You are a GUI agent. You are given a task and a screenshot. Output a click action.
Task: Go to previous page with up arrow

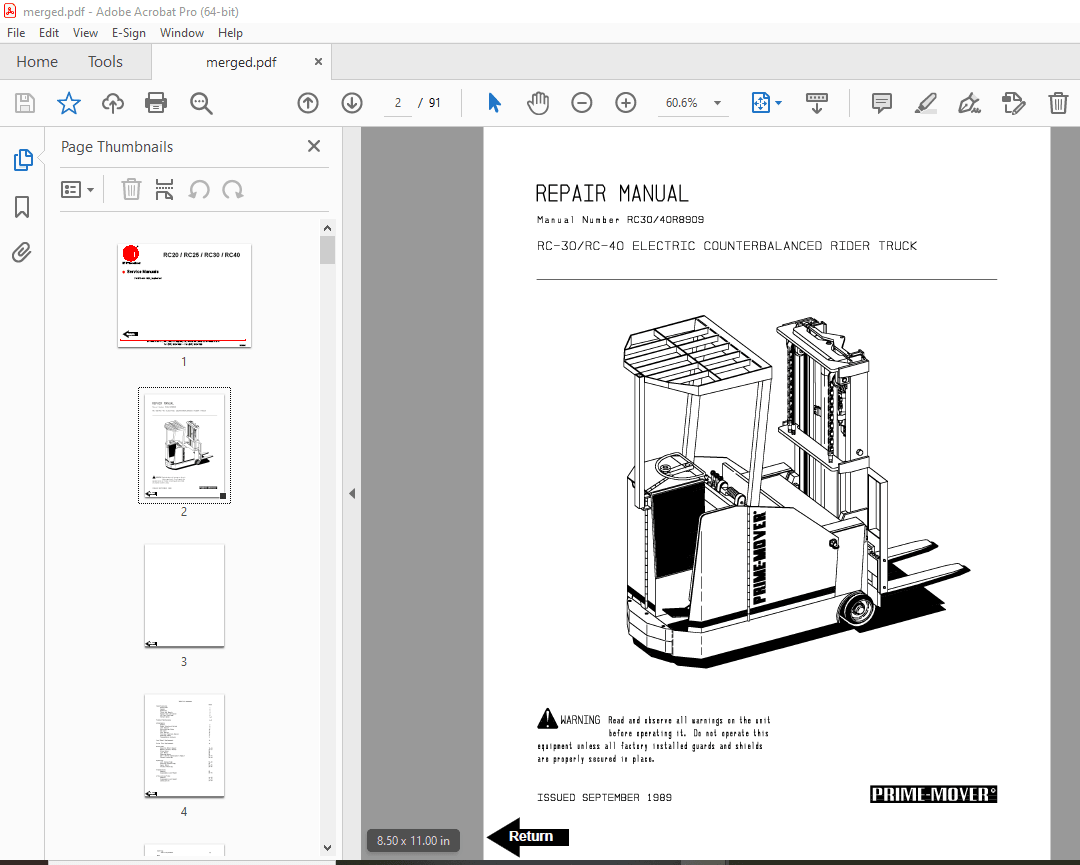point(308,103)
